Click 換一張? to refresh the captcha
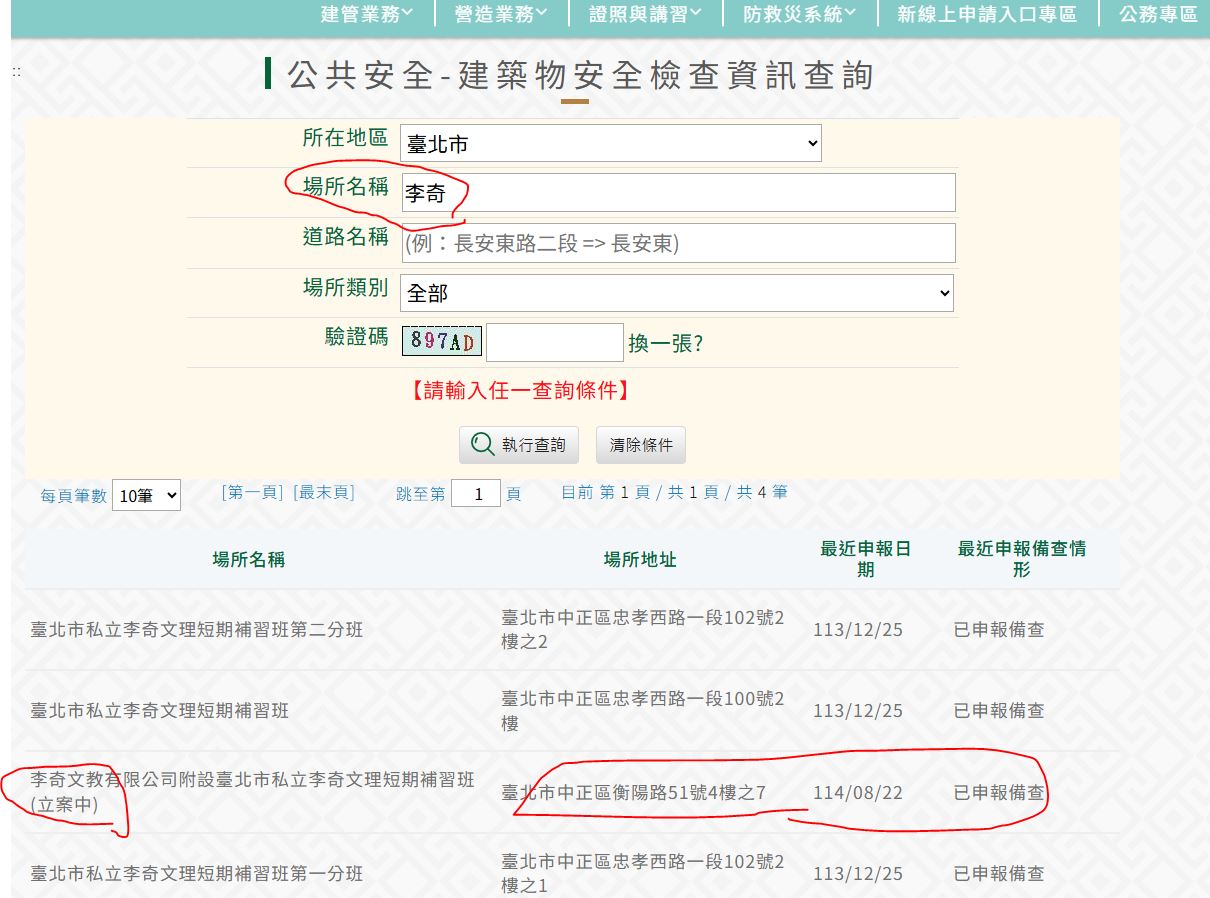The image size is (1210, 898). pos(665,344)
